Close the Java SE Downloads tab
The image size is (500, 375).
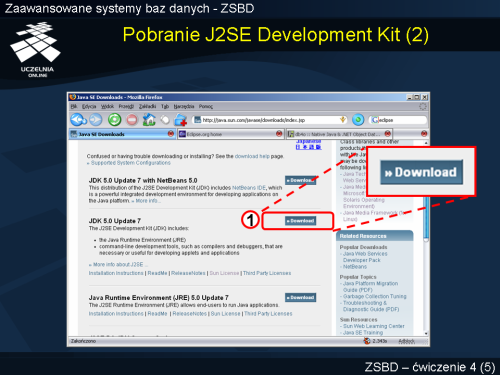coord(171,134)
